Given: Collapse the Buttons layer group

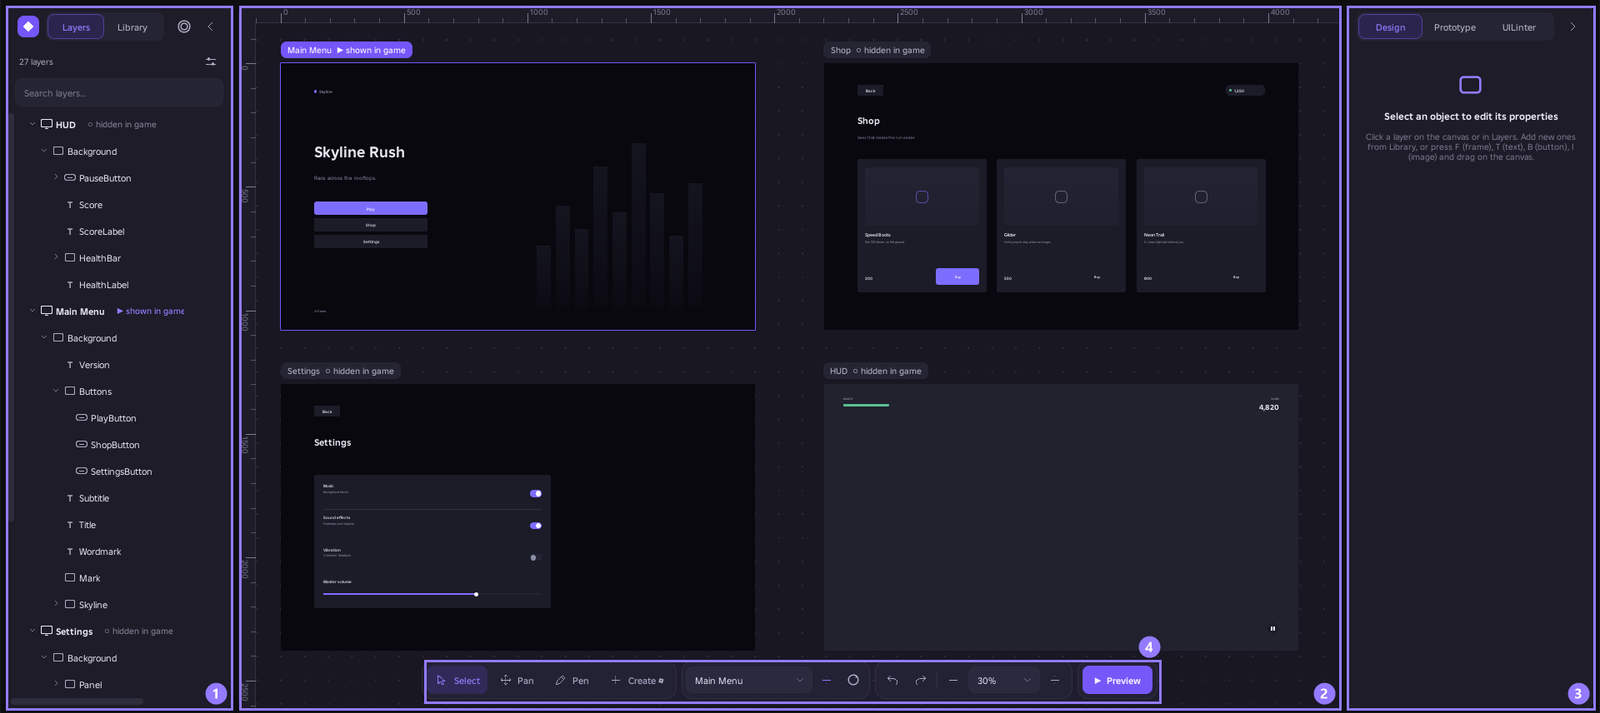Looking at the screenshot, I should 56,391.
